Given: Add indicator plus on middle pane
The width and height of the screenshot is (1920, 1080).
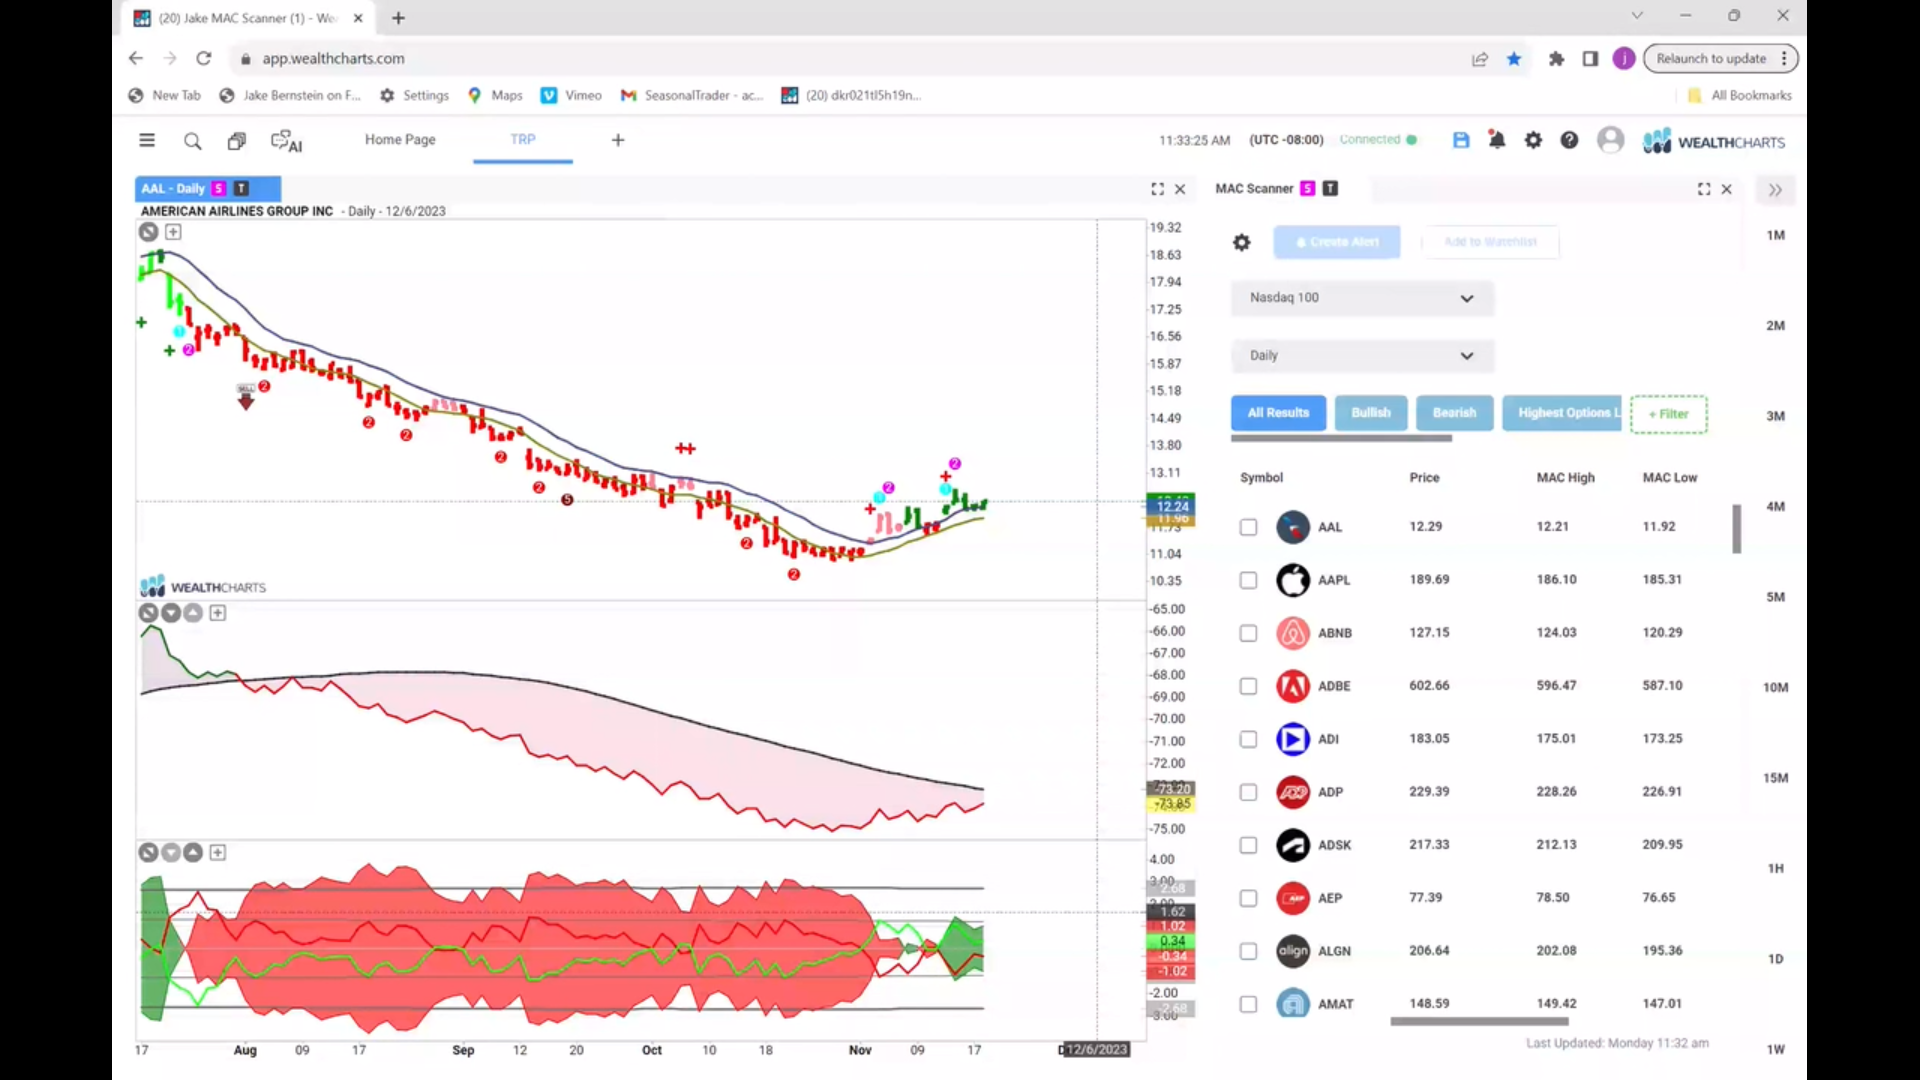Looking at the screenshot, I should coord(218,613).
